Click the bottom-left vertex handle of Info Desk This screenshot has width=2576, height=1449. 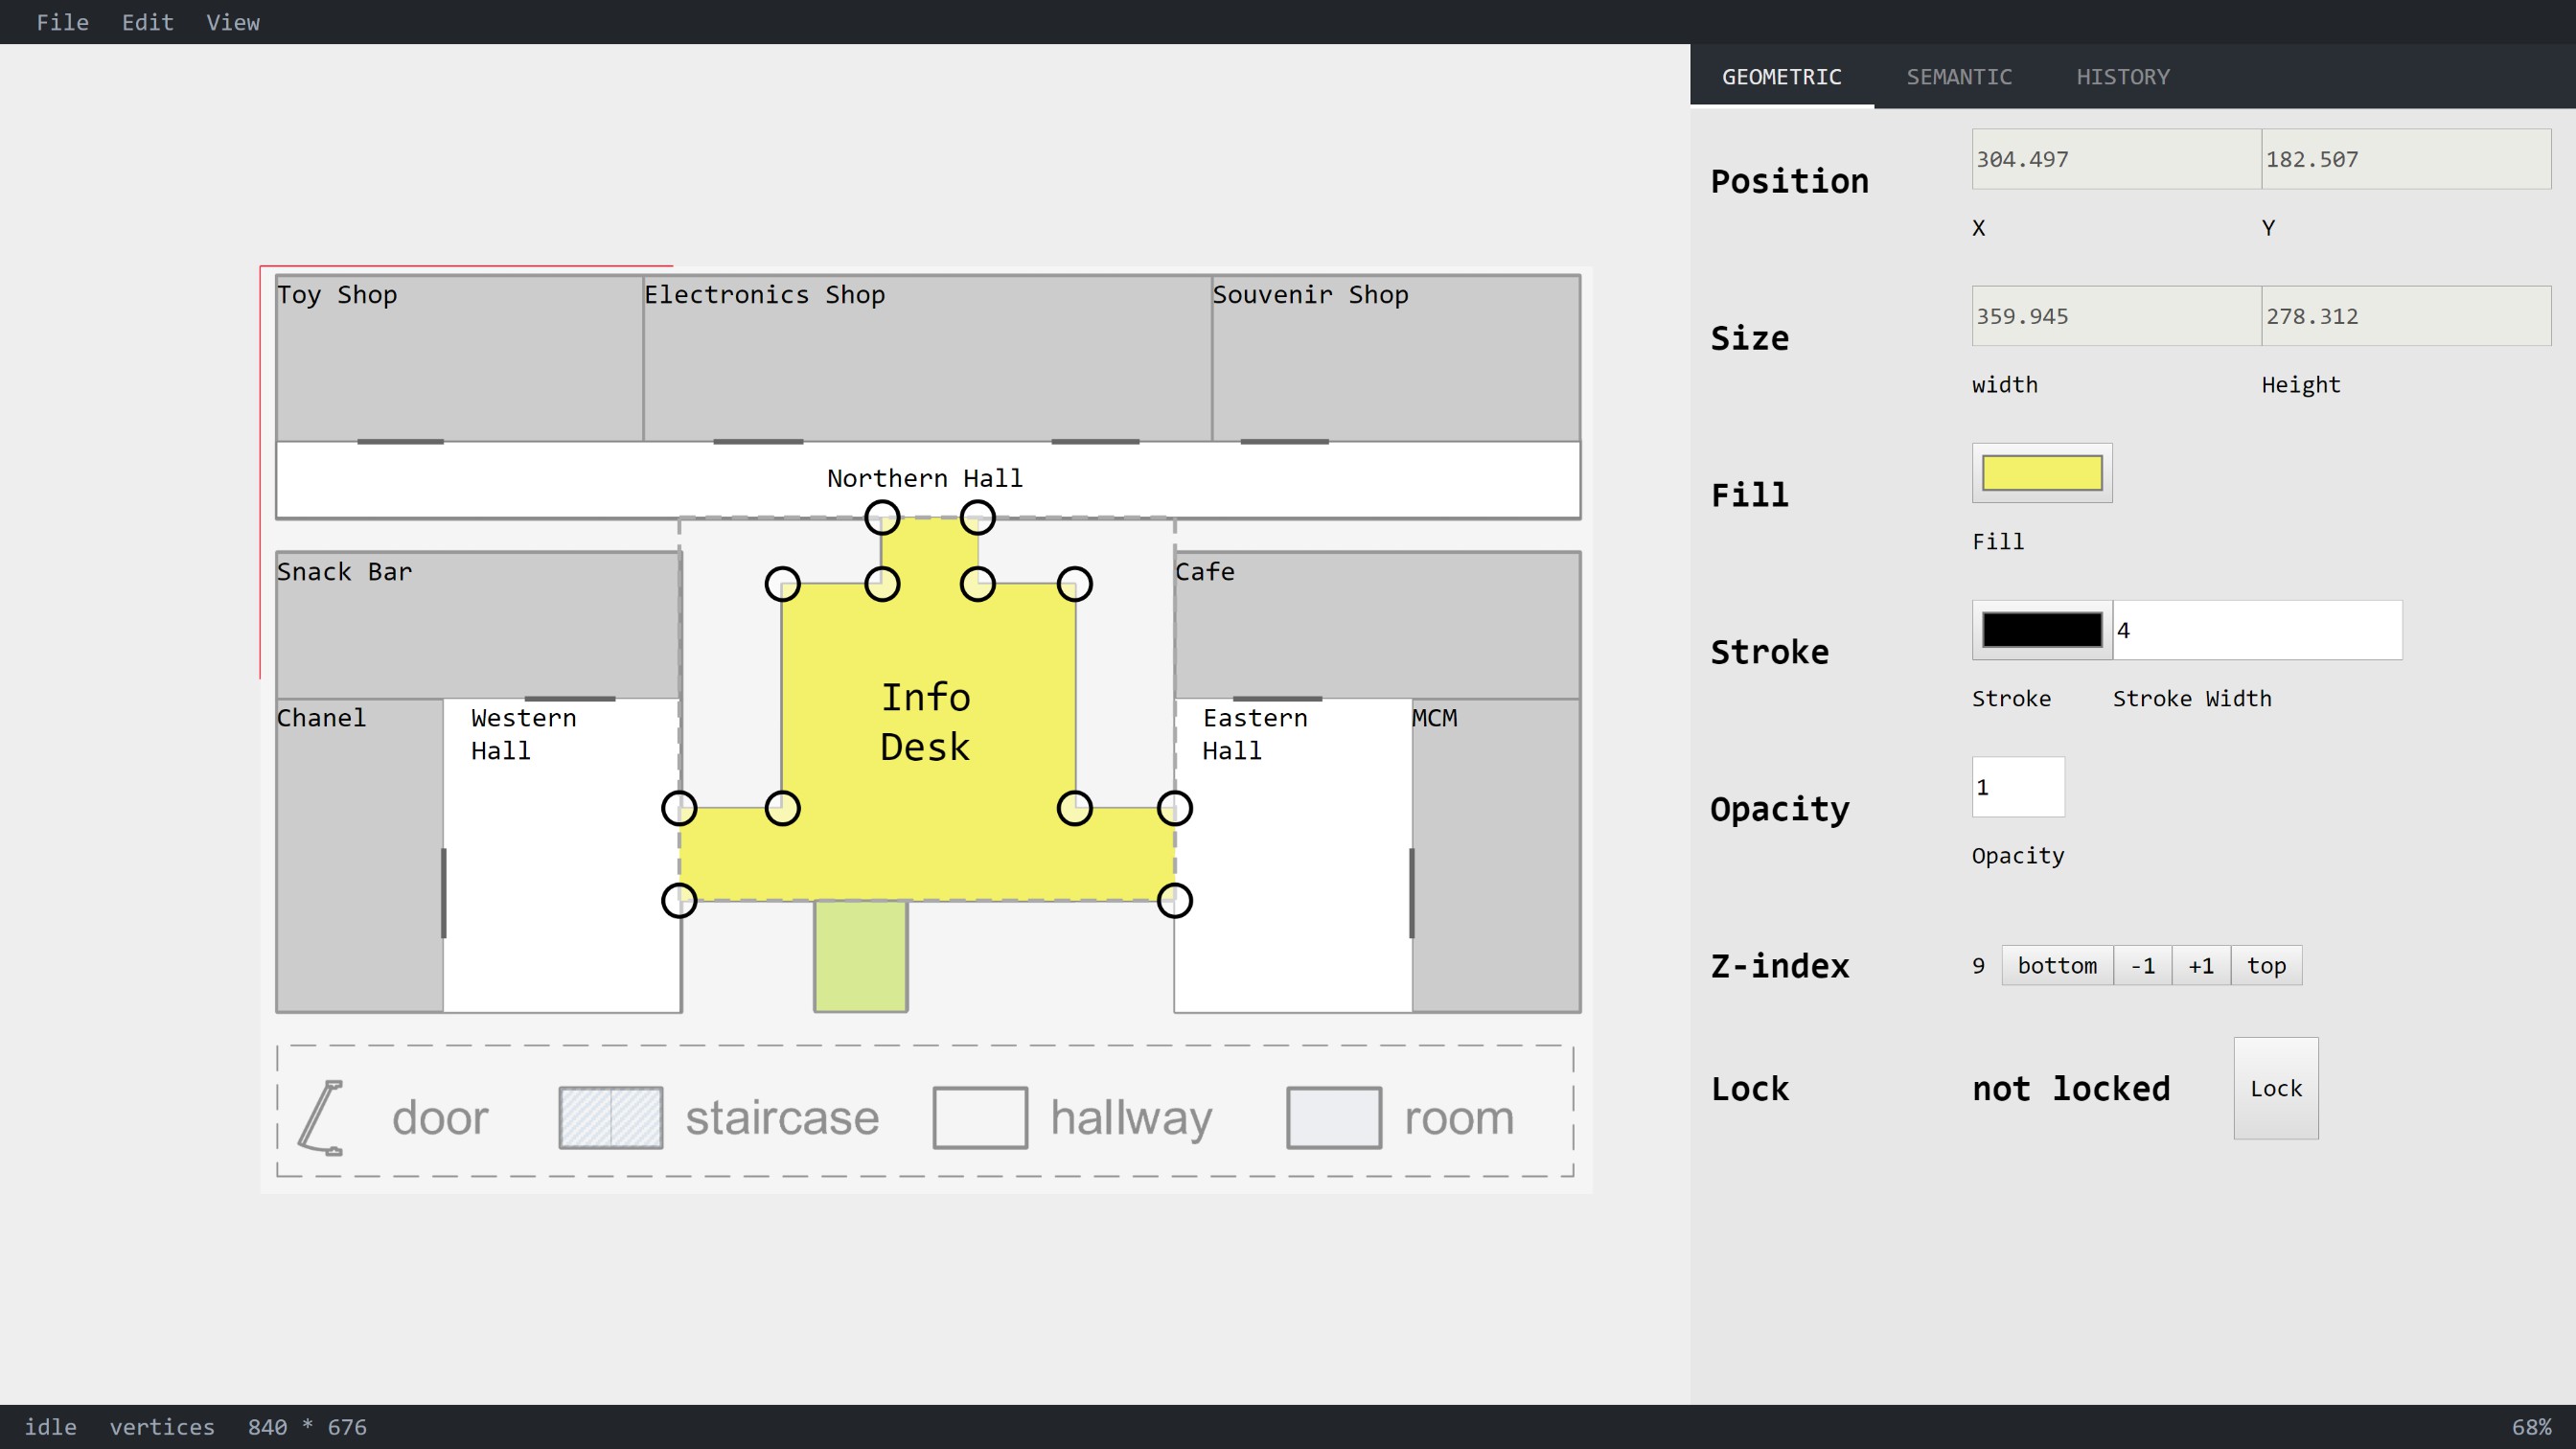tap(679, 901)
